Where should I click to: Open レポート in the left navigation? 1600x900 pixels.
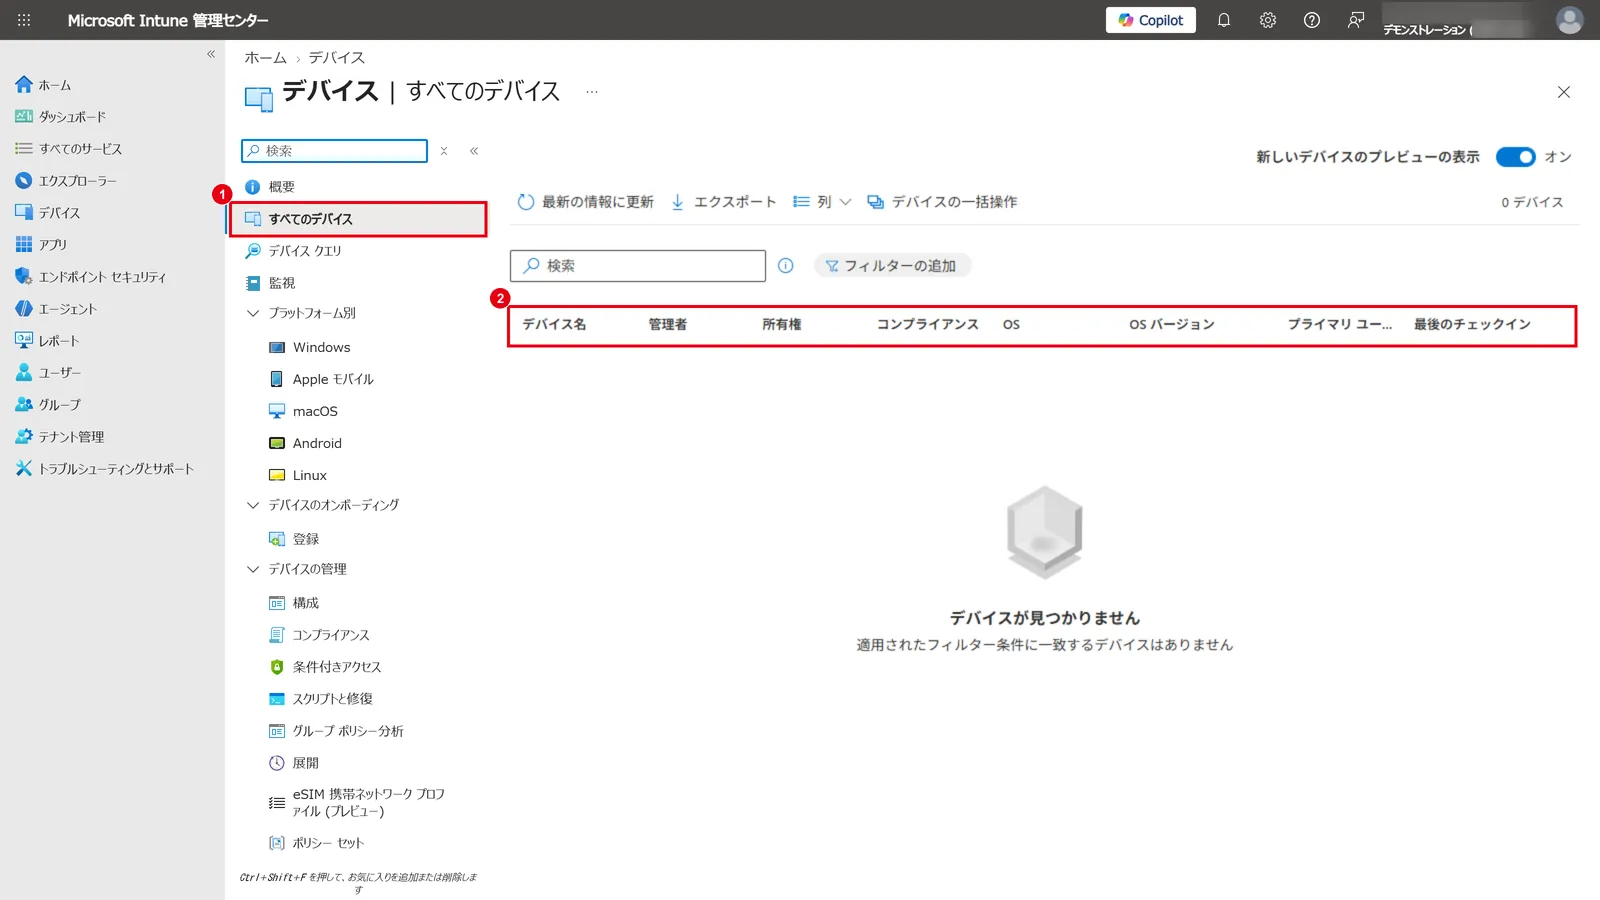[x=47, y=341]
